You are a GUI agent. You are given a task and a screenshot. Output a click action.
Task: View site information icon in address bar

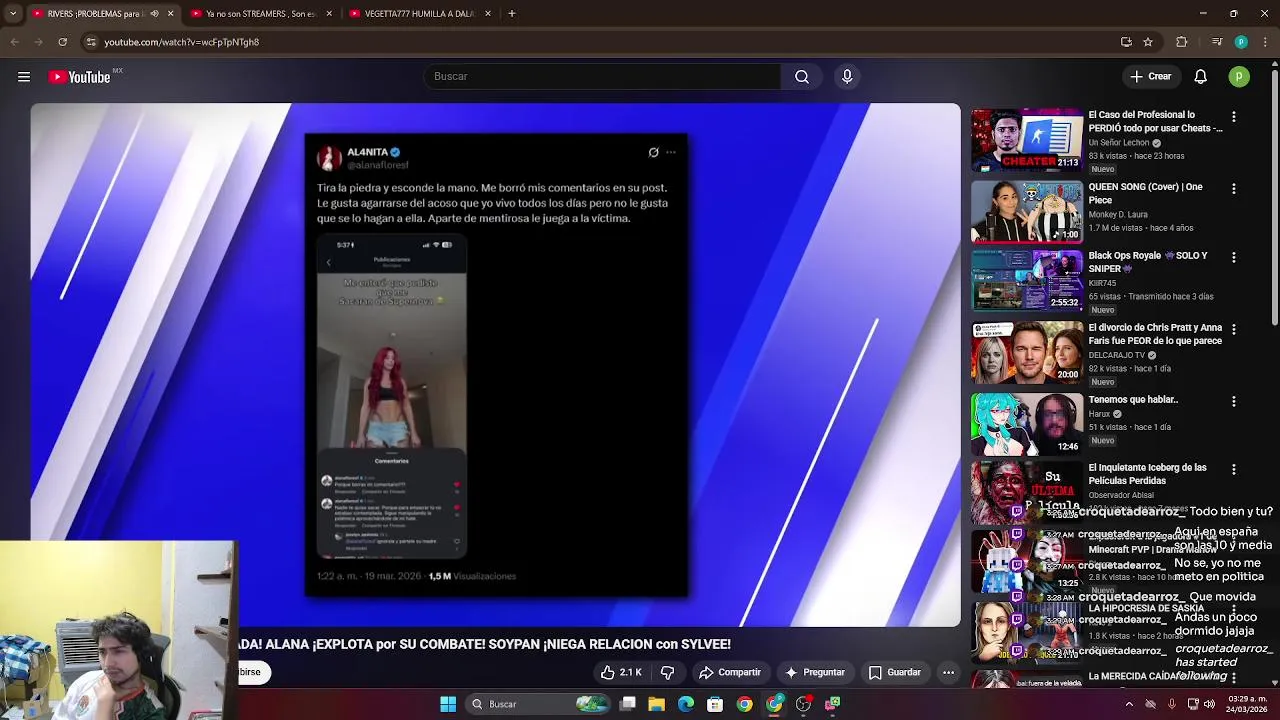point(91,42)
